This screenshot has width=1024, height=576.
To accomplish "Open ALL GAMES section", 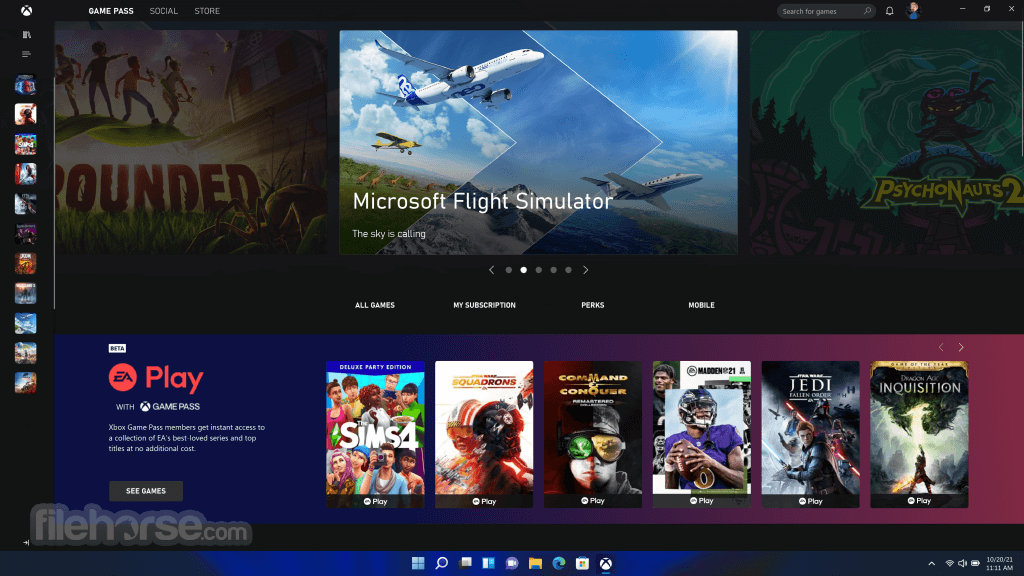I will [375, 305].
